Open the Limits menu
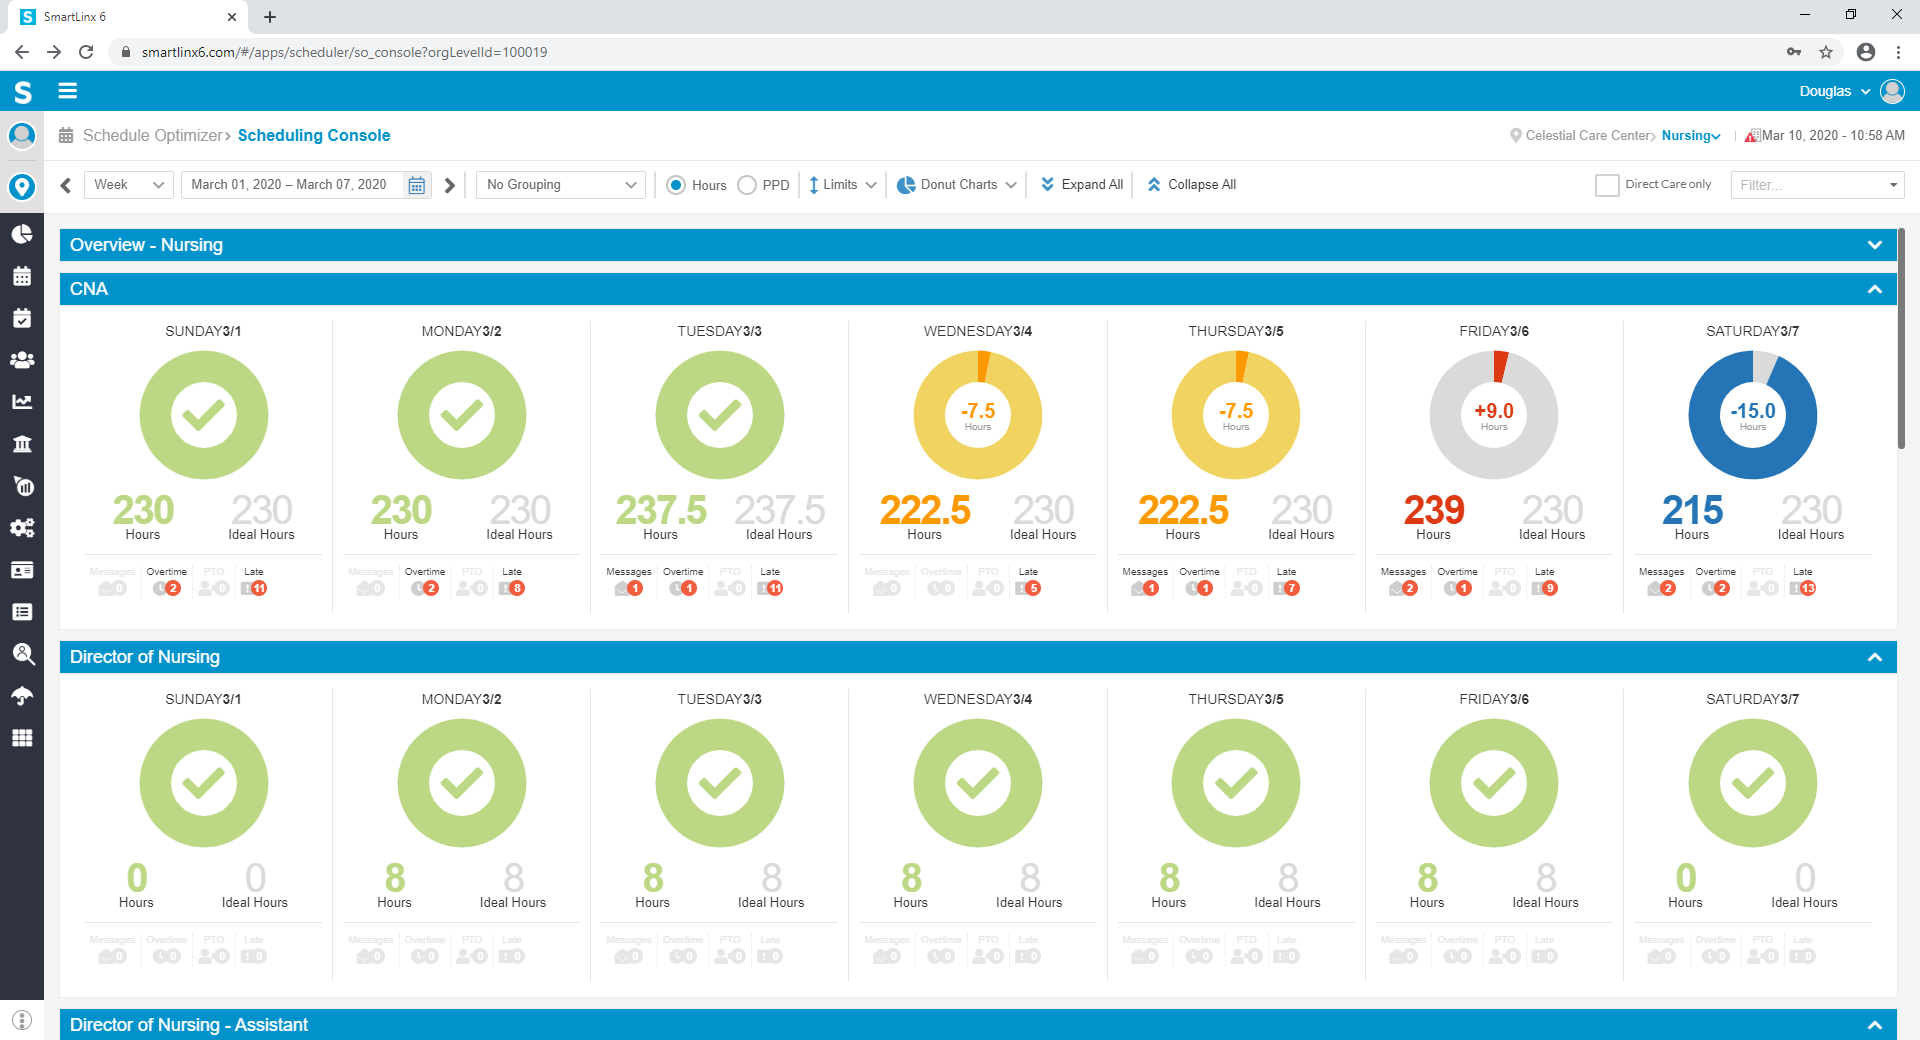 pos(842,185)
